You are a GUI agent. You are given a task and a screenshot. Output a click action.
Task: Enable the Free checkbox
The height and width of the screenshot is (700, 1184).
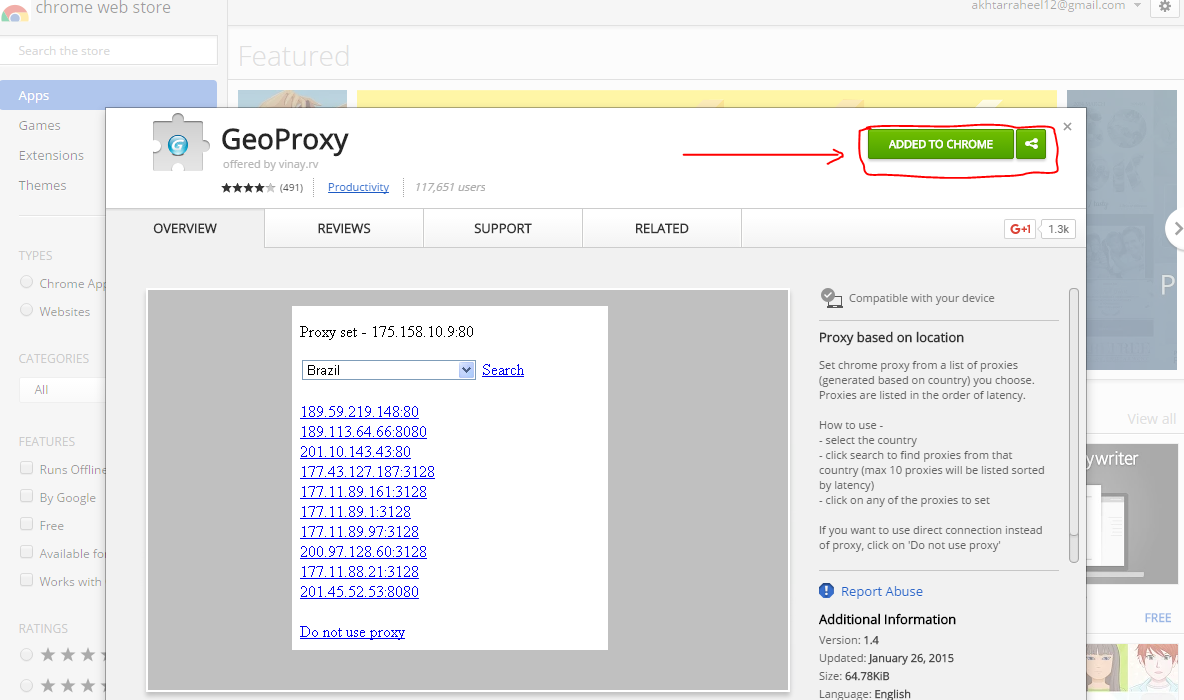point(26,524)
